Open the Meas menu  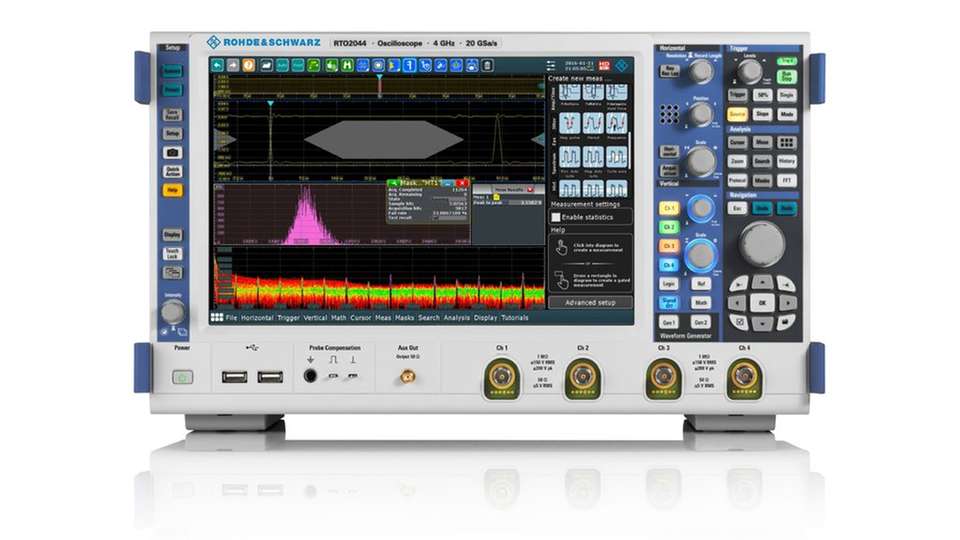tap(383, 318)
